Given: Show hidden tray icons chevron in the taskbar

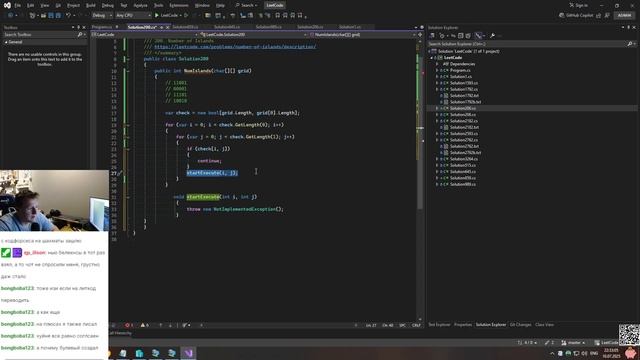Looking at the screenshot, I should (552, 353).
